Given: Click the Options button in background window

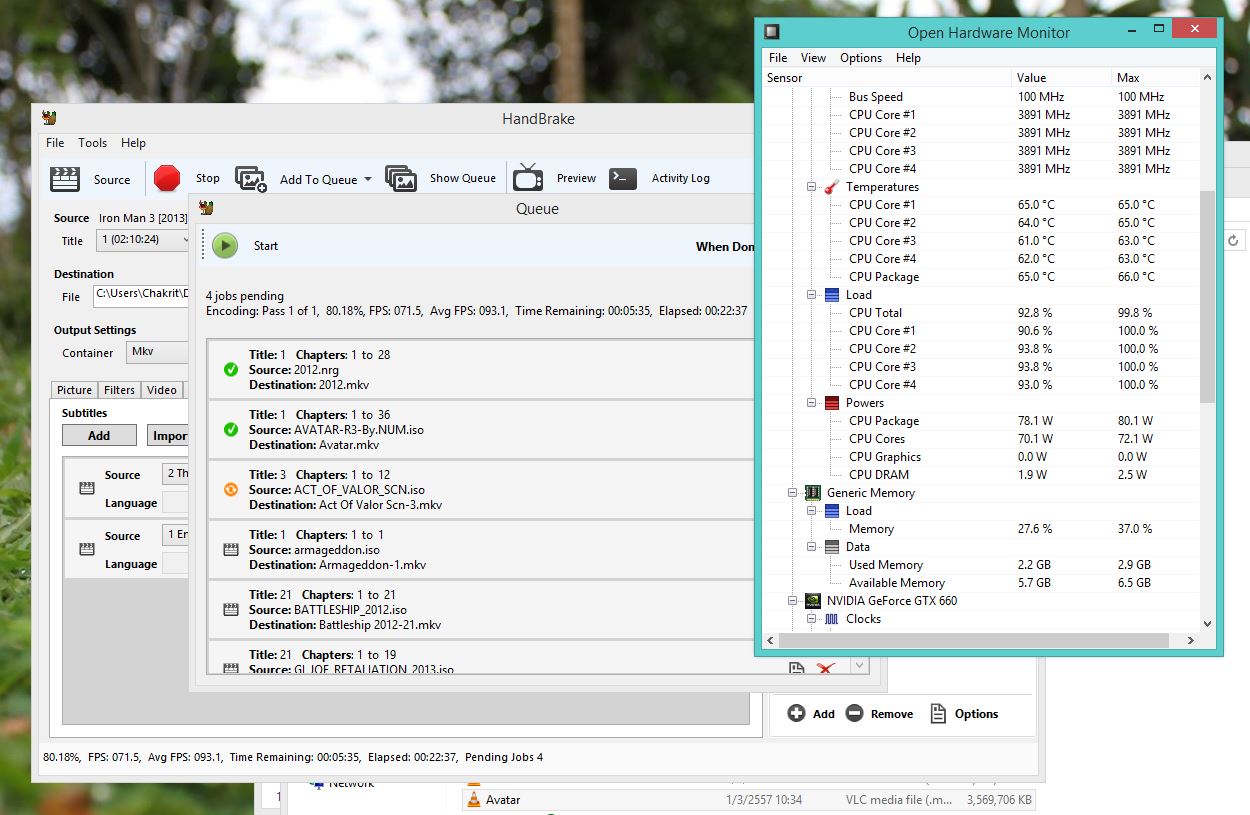Looking at the screenshot, I should [x=963, y=714].
